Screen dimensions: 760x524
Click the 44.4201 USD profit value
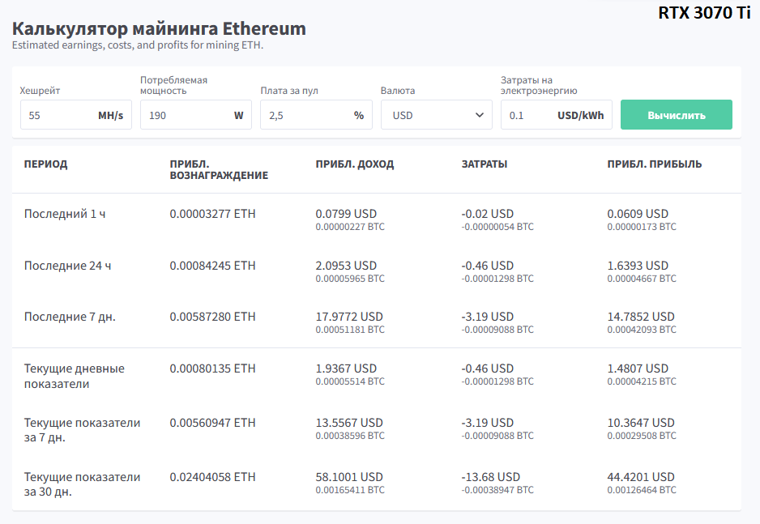coord(640,477)
